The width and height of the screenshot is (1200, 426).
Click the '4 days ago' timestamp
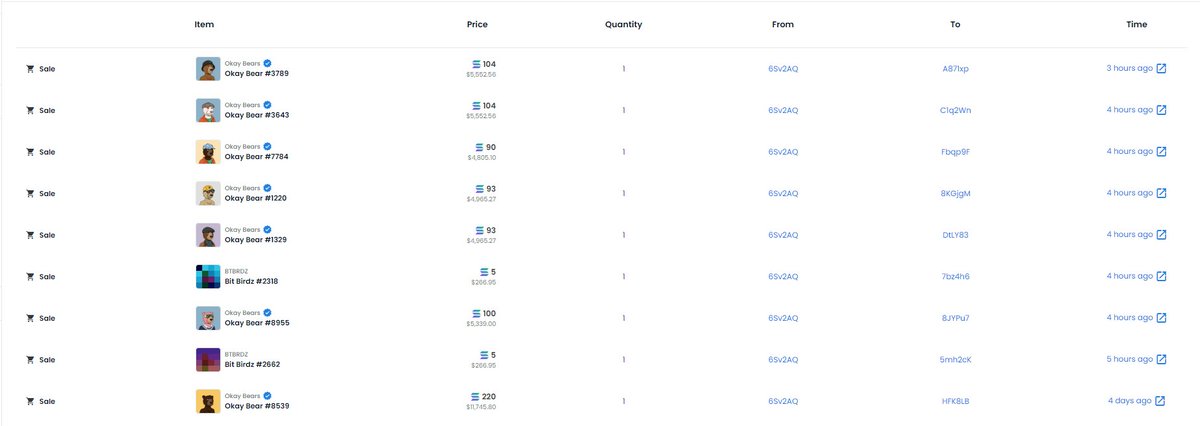[x=1130, y=401]
